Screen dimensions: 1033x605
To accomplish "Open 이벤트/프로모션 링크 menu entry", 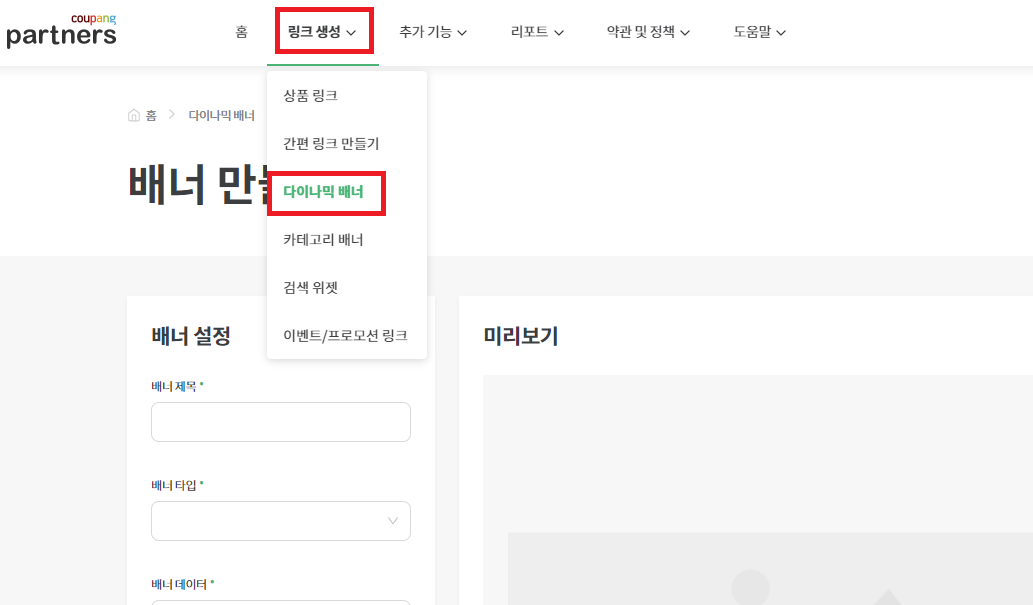I will coord(347,335).
